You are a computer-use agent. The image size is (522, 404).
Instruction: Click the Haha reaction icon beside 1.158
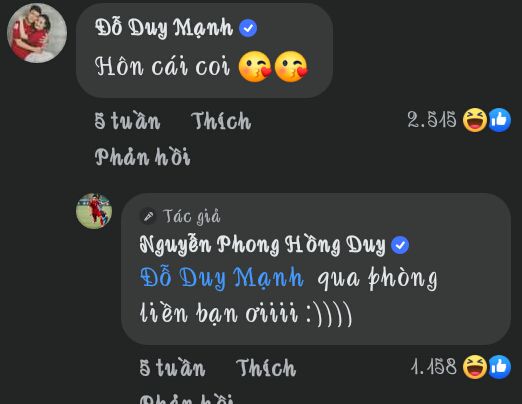[475, 367]
